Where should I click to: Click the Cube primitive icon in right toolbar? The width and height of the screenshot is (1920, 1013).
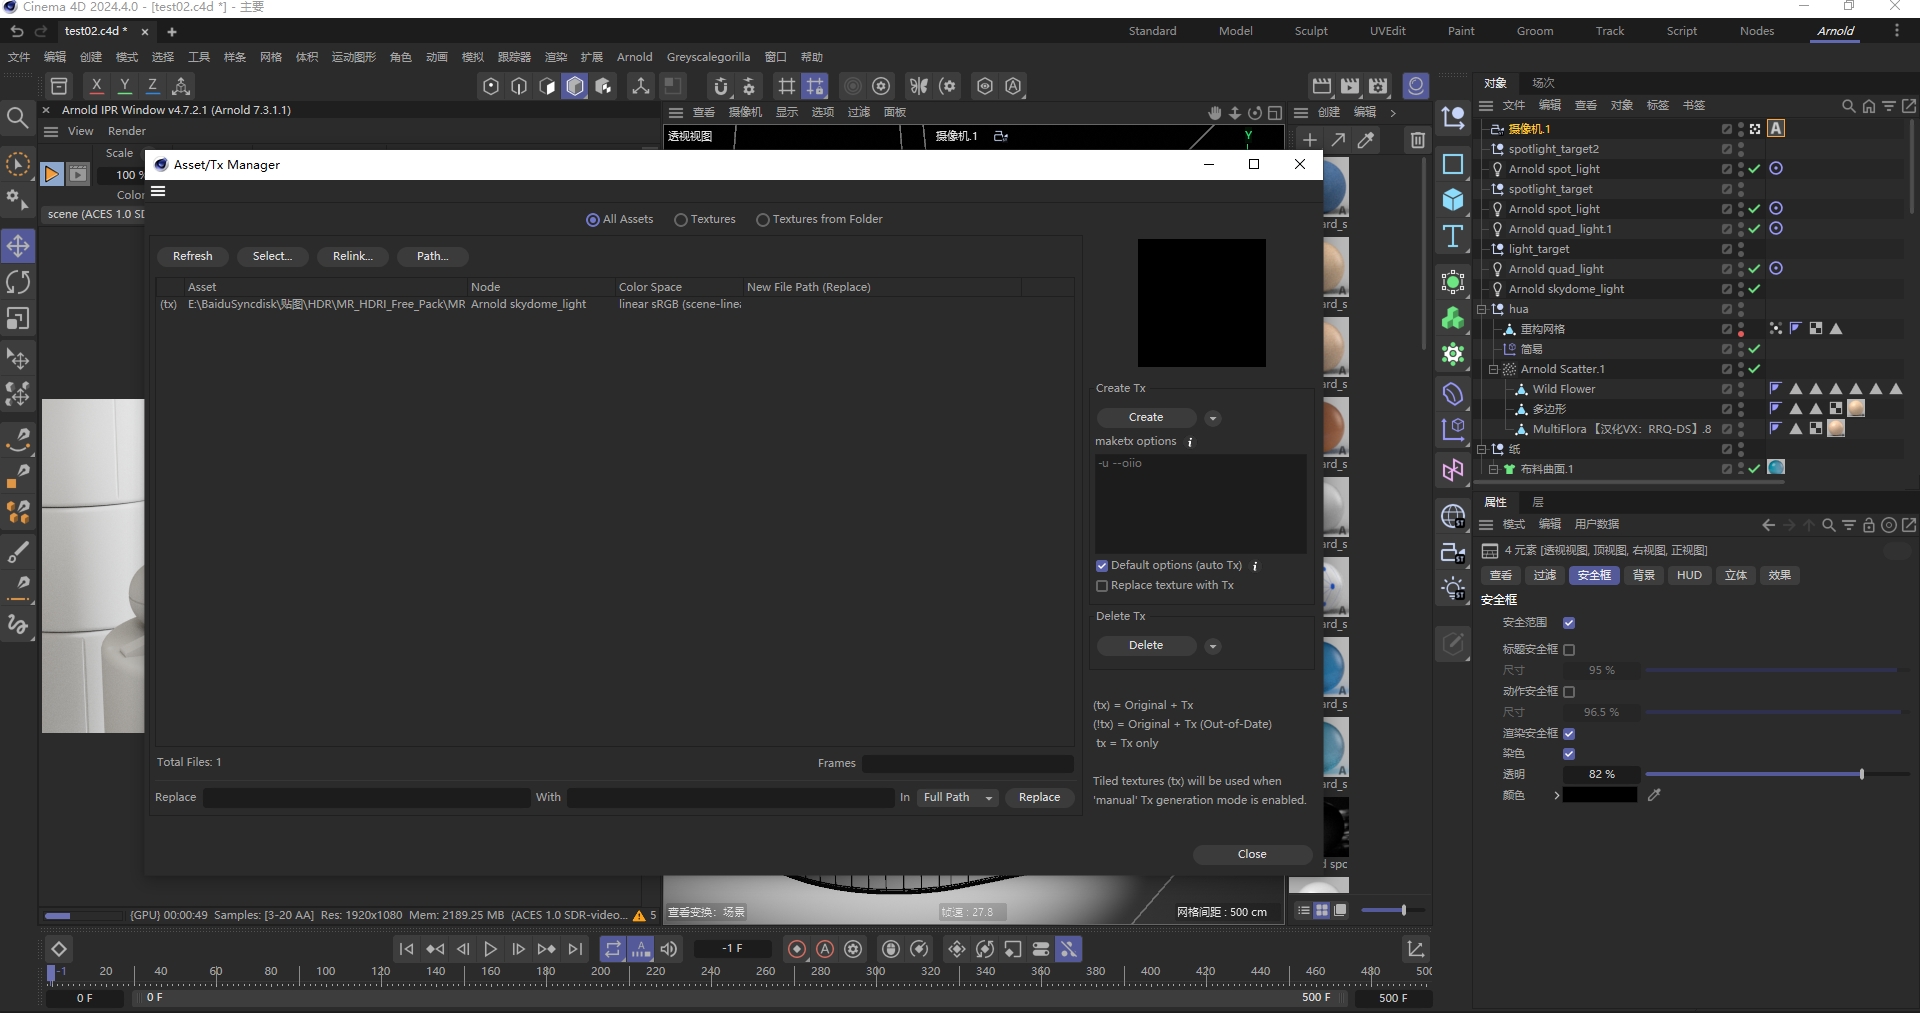tap(1453, 200)
